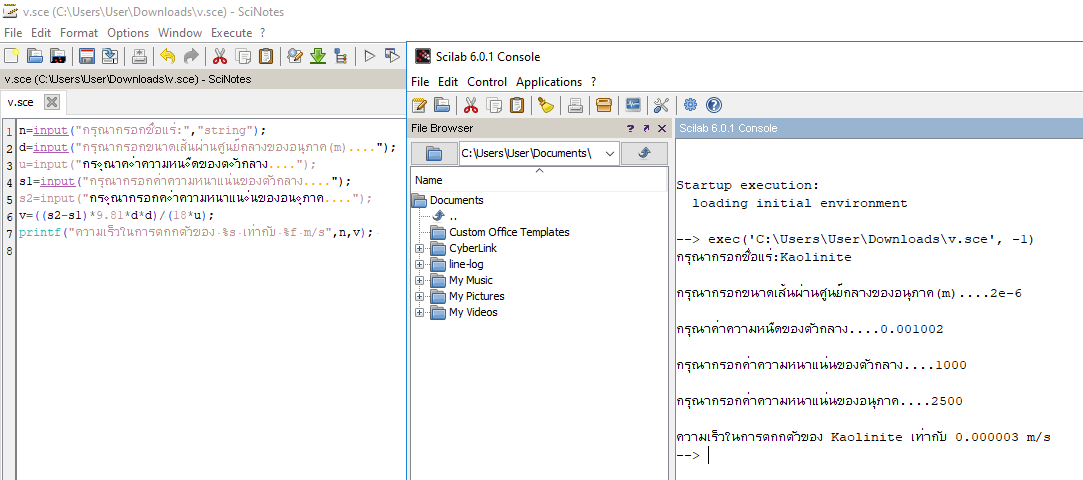Viewport: 1083px width, 480px height.
Task: Expand the My Pictures folder
Action: [x=419, y=296]
